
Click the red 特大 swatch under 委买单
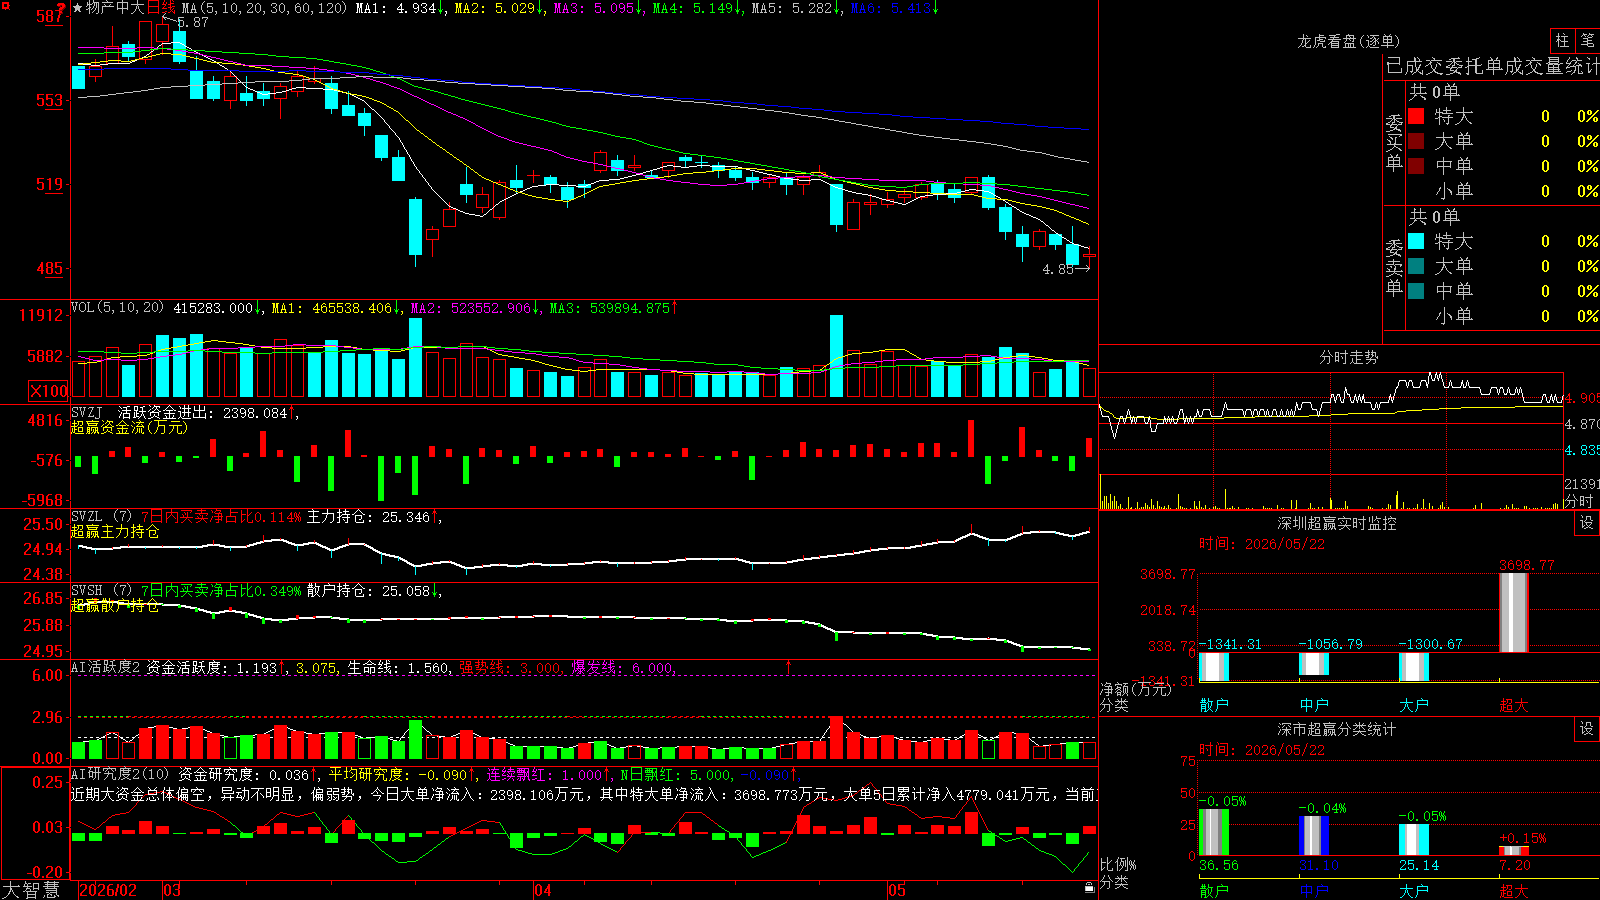[1416, 116]
